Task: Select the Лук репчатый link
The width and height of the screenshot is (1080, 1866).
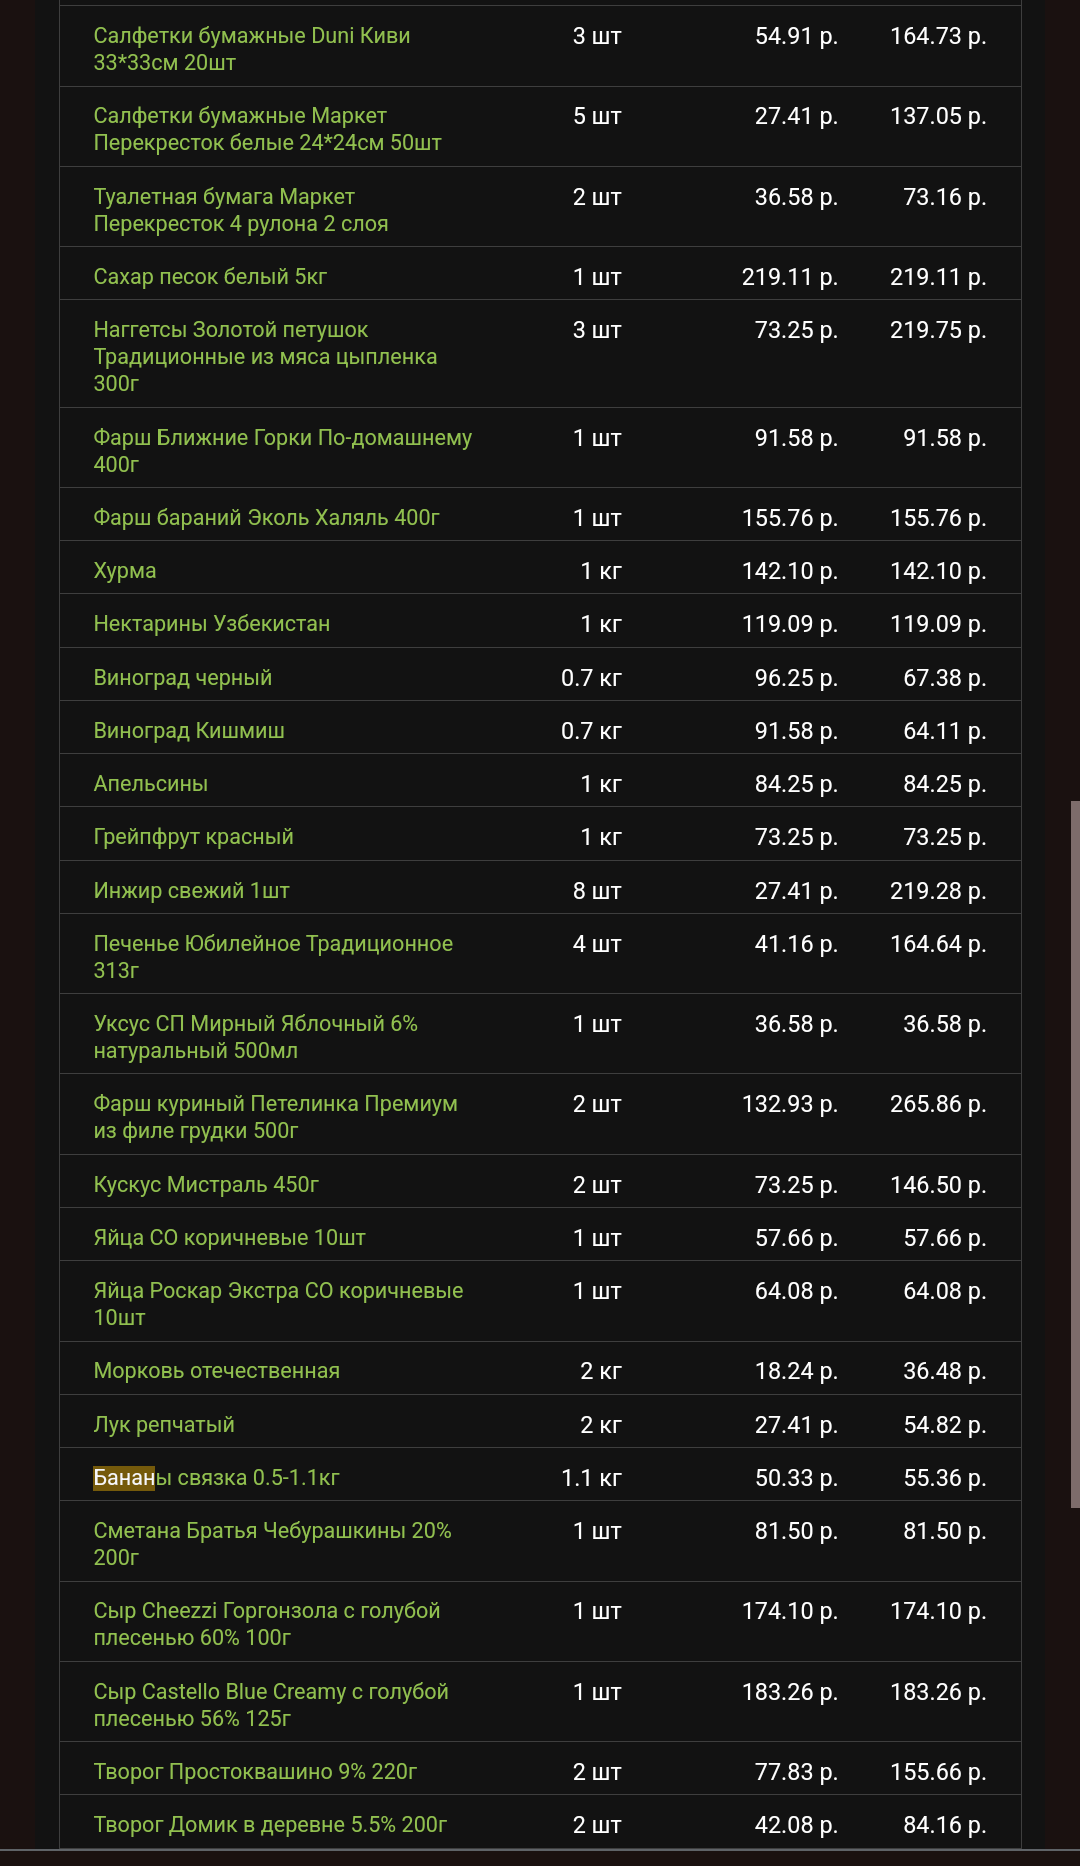Action: pyautogui.click(x=164, y=1425)
